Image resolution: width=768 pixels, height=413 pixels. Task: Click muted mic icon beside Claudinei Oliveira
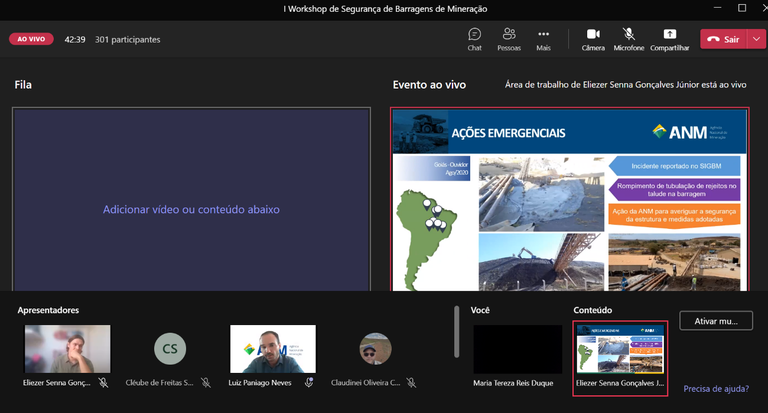(411, 382)
